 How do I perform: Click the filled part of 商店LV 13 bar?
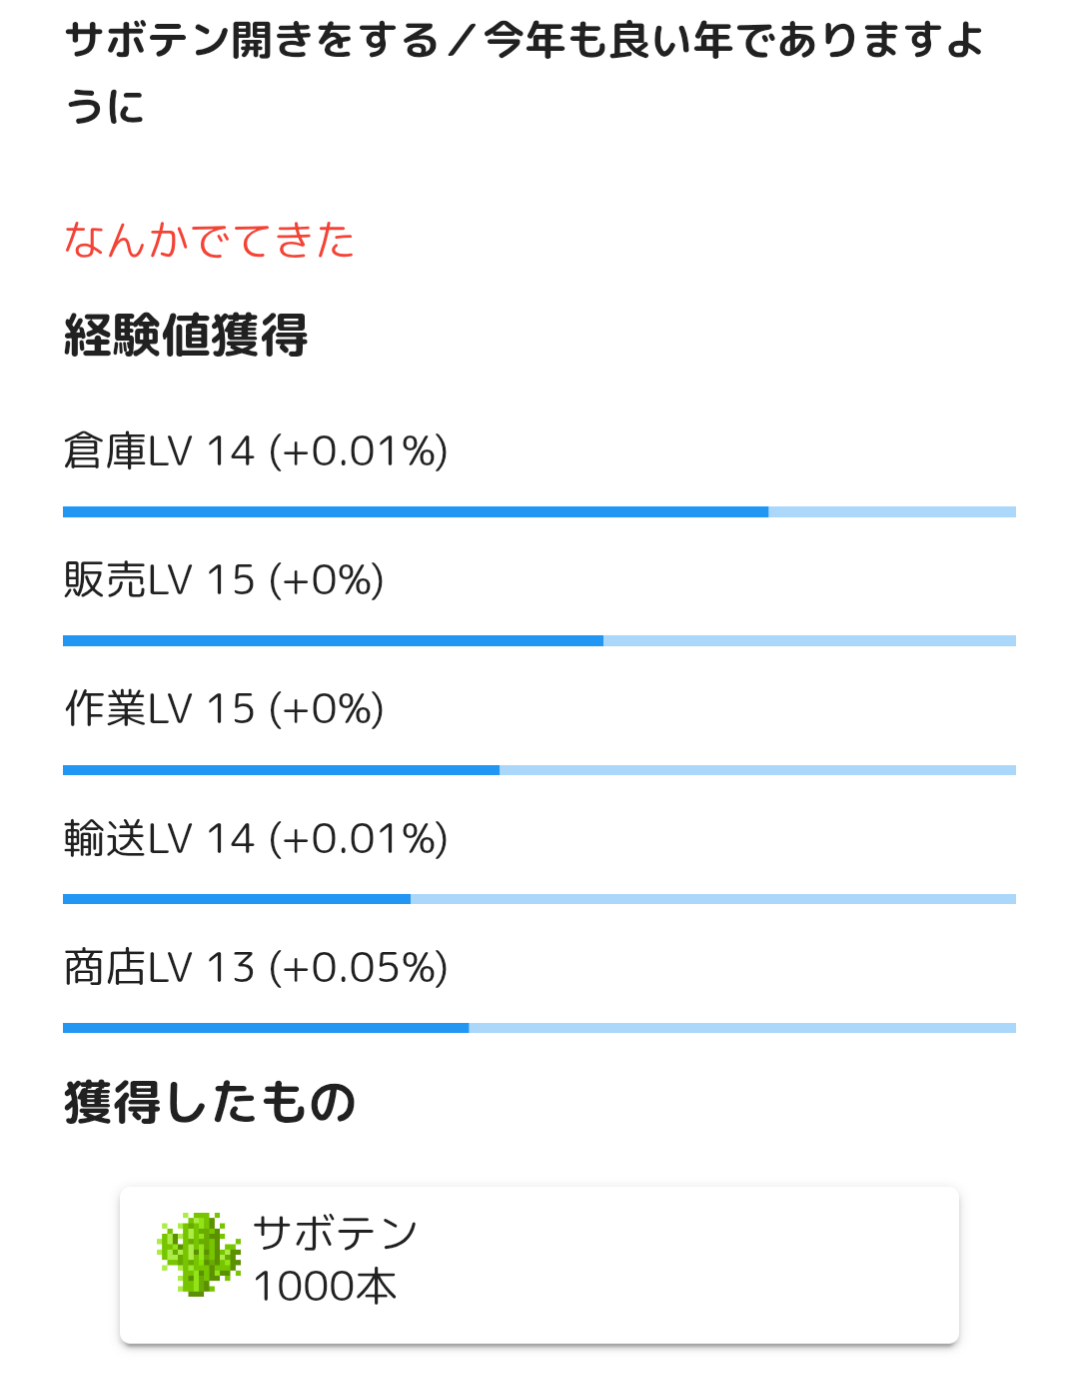265,1028
